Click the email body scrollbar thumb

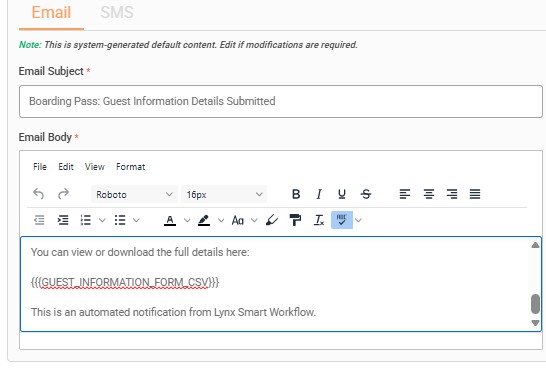coord(535,304)
